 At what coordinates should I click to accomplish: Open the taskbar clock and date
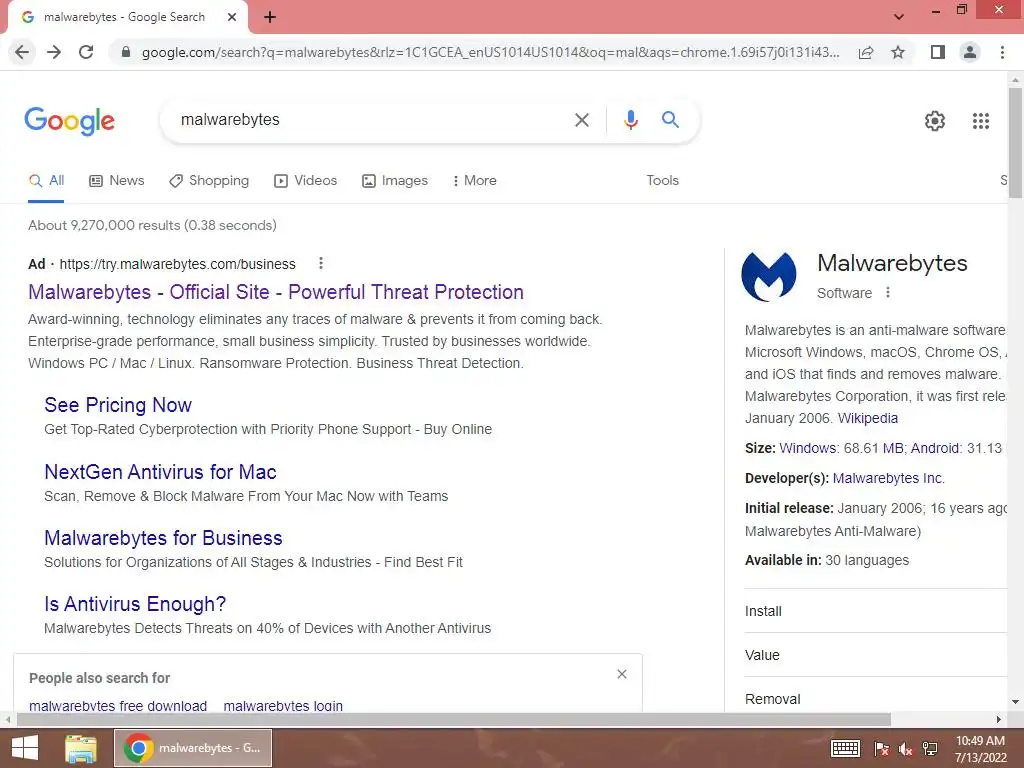980,748
